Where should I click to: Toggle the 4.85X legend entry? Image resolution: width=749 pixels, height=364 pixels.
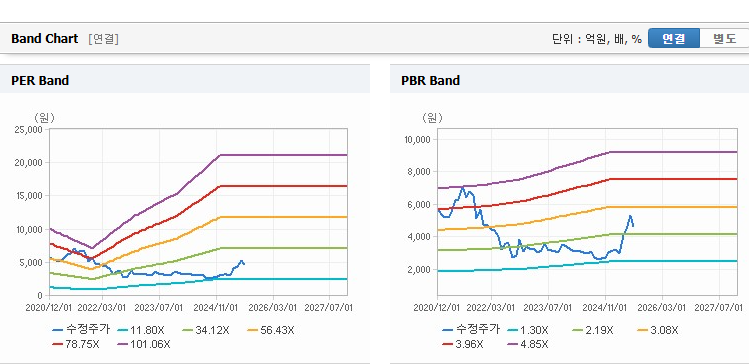click(x=528, y=344)
